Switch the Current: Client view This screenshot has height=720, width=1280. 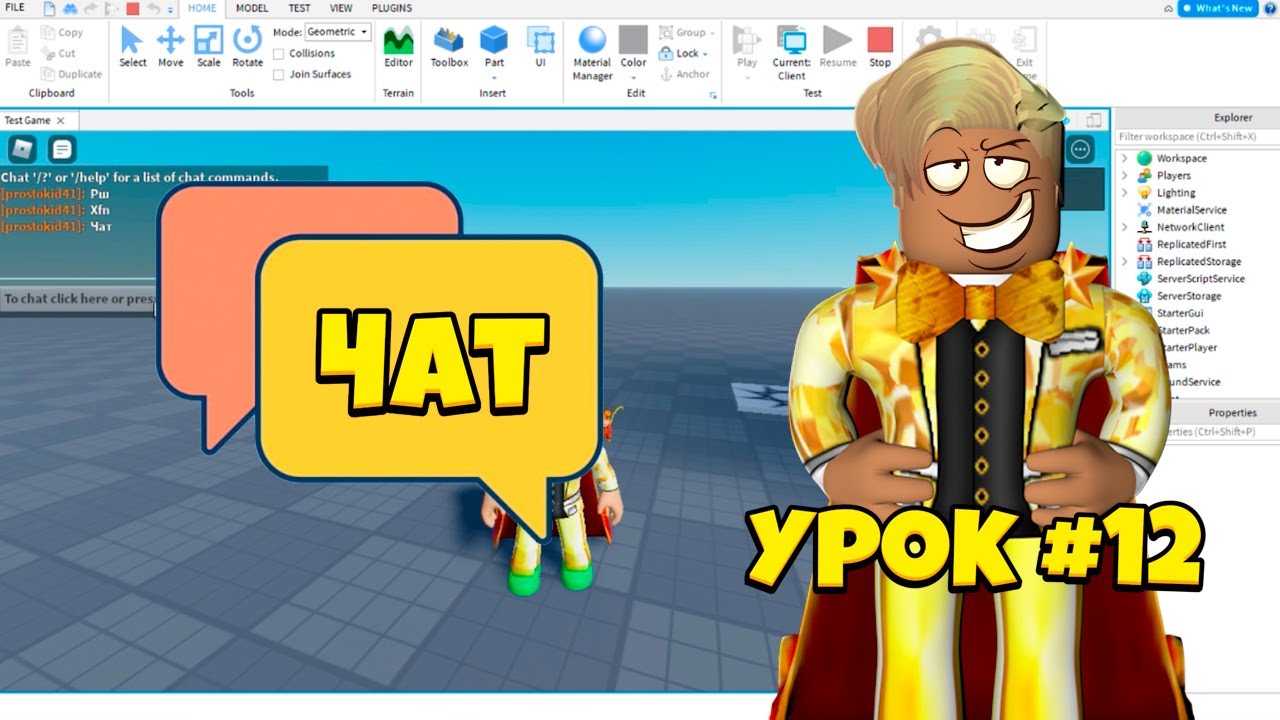pyautogui.click(x=792, y=53)
